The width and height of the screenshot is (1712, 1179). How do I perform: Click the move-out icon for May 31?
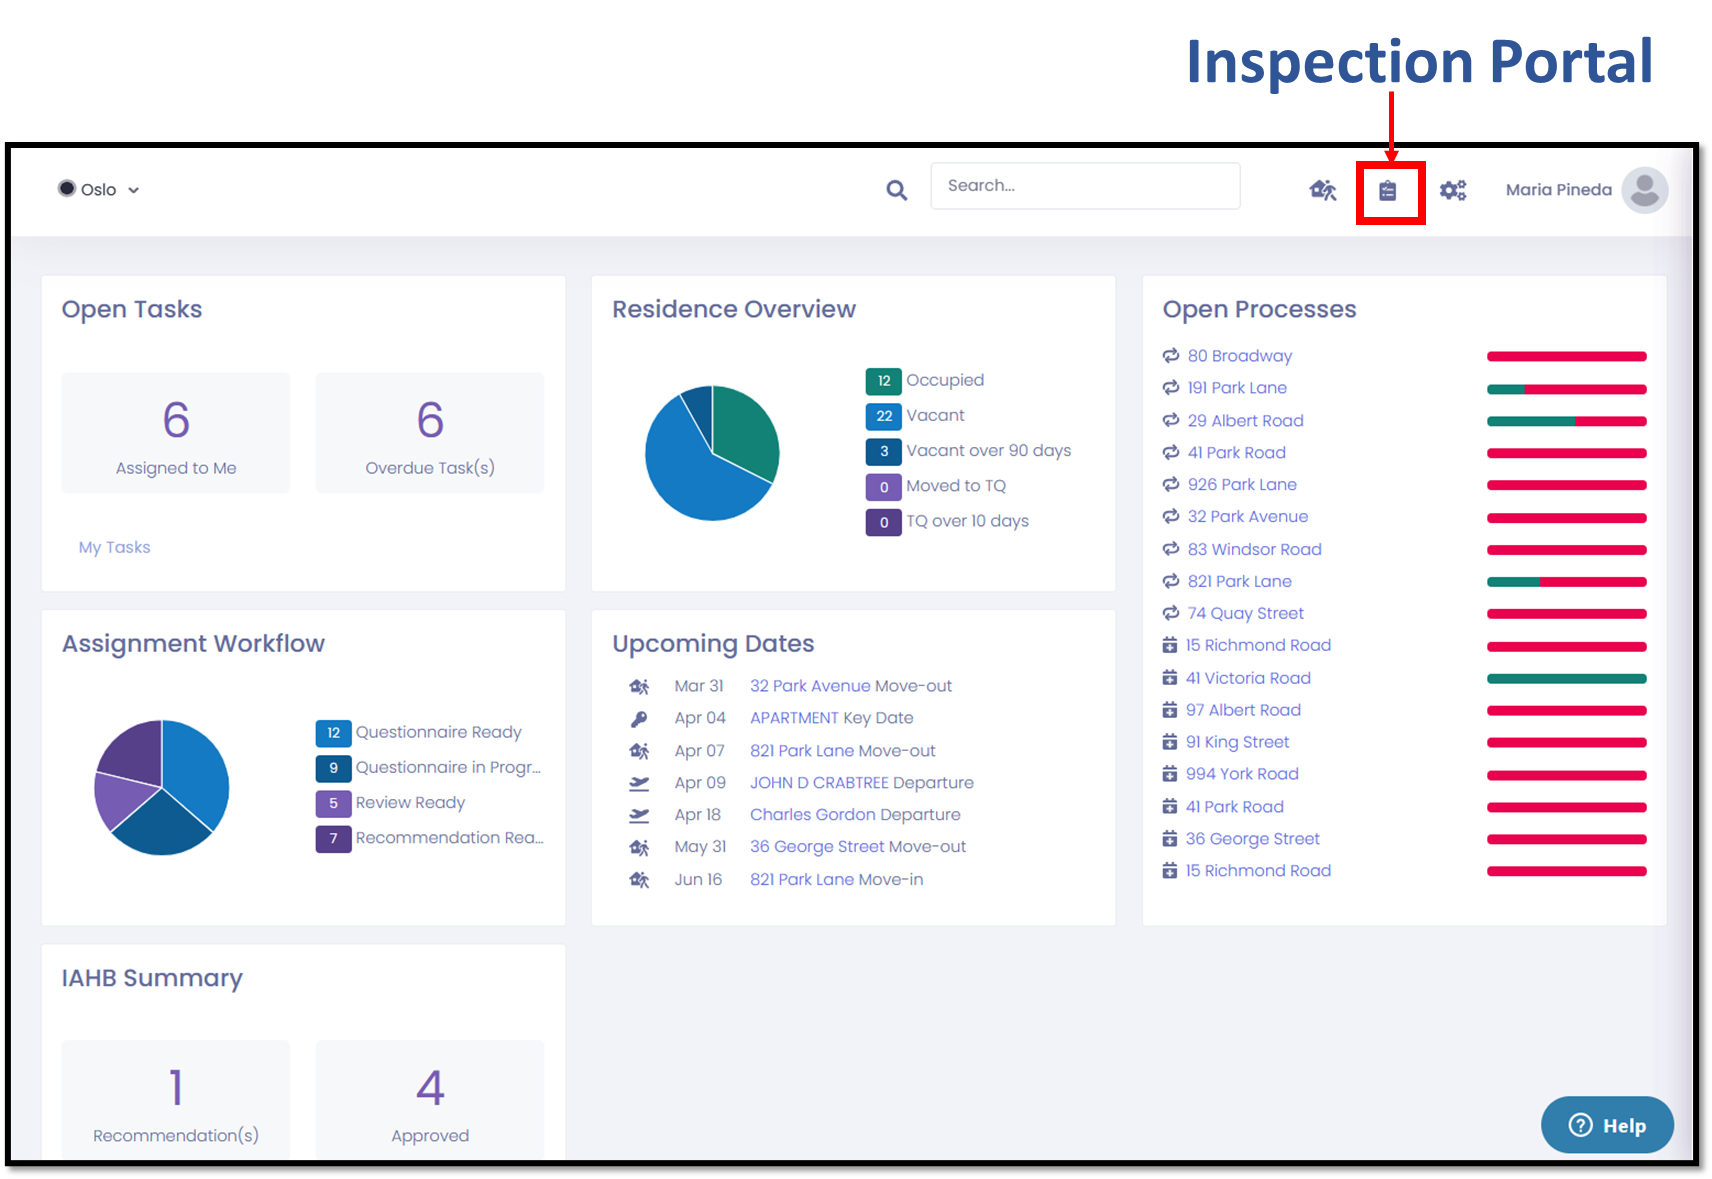pyautogui.click(x=639, y=847)
